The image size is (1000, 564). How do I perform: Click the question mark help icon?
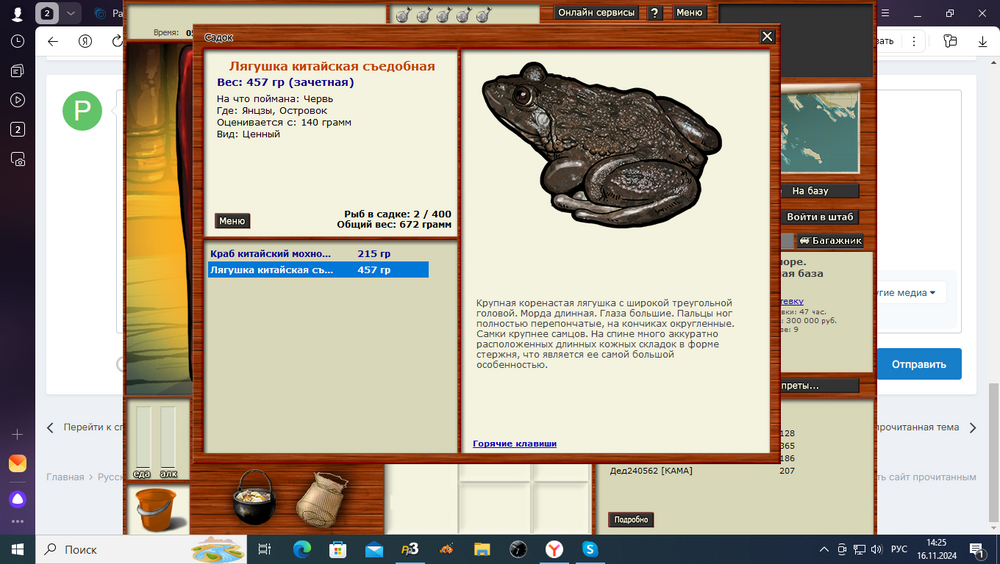(x=654, y=13)
